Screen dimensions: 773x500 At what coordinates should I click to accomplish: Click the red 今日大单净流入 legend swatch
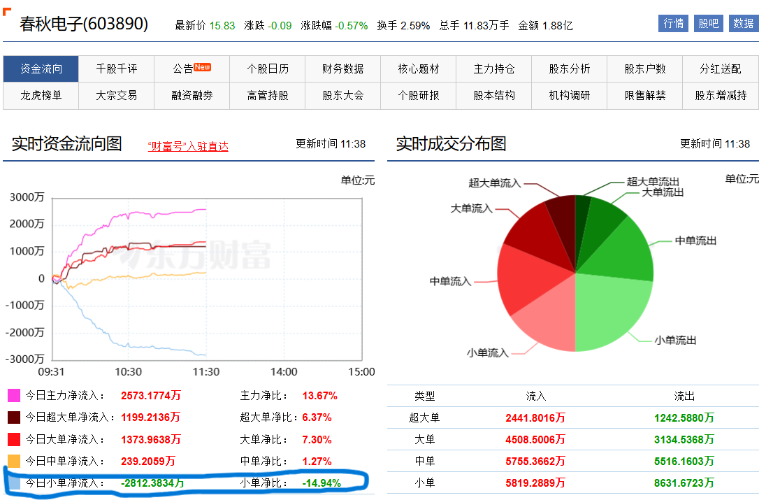coord(14,439)
